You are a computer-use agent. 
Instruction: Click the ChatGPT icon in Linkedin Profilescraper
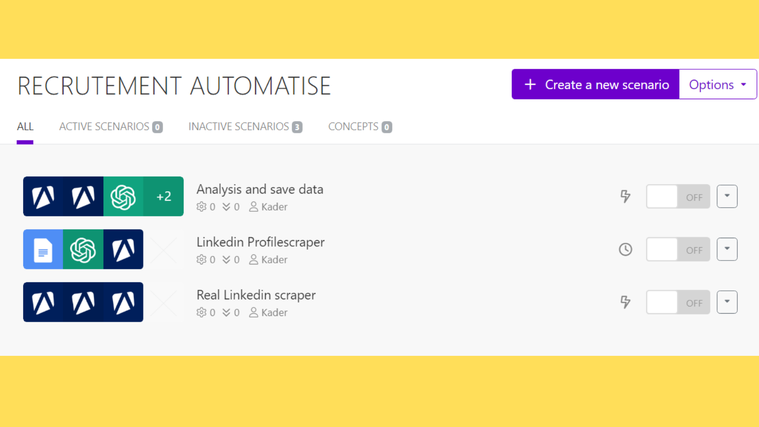point(83,250)
